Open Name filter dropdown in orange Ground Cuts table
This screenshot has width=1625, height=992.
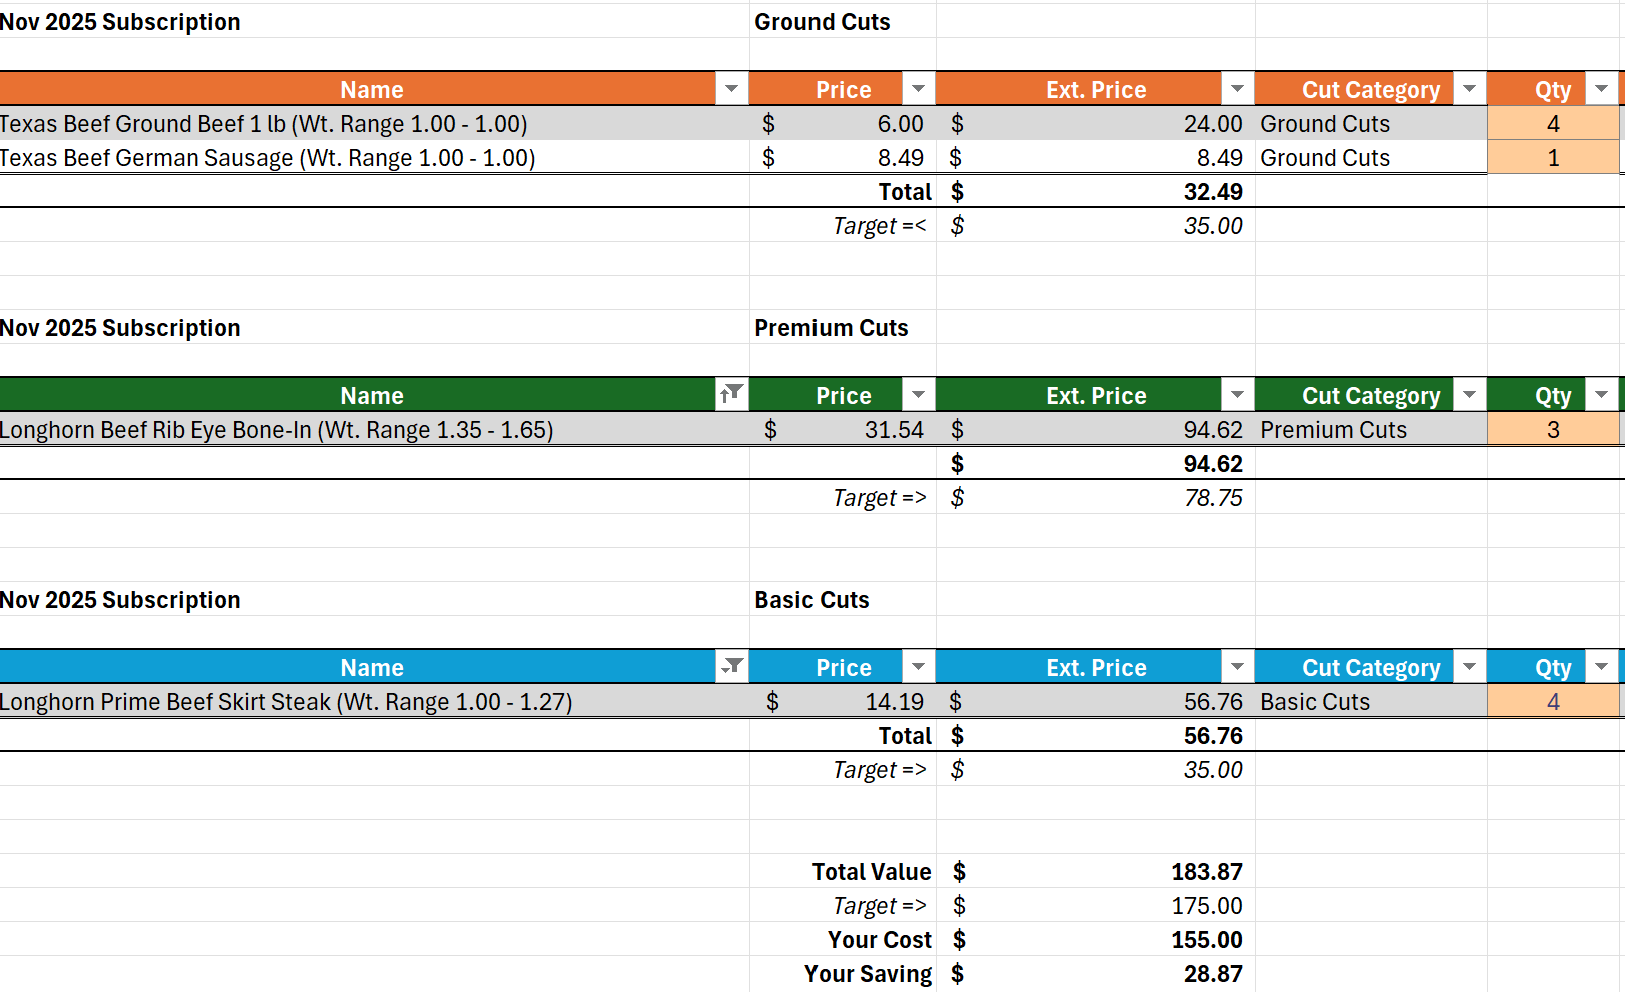(x=731, y=89)
